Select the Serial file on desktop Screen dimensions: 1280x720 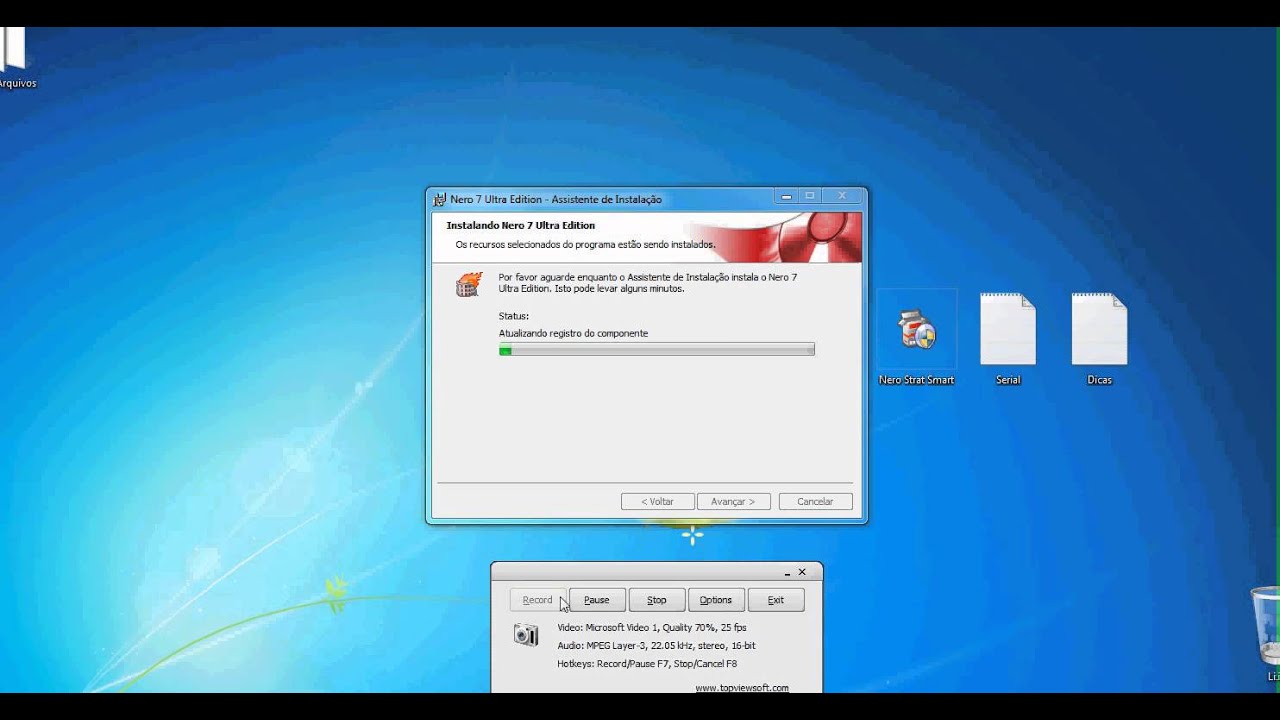(x=1008, y=339)
